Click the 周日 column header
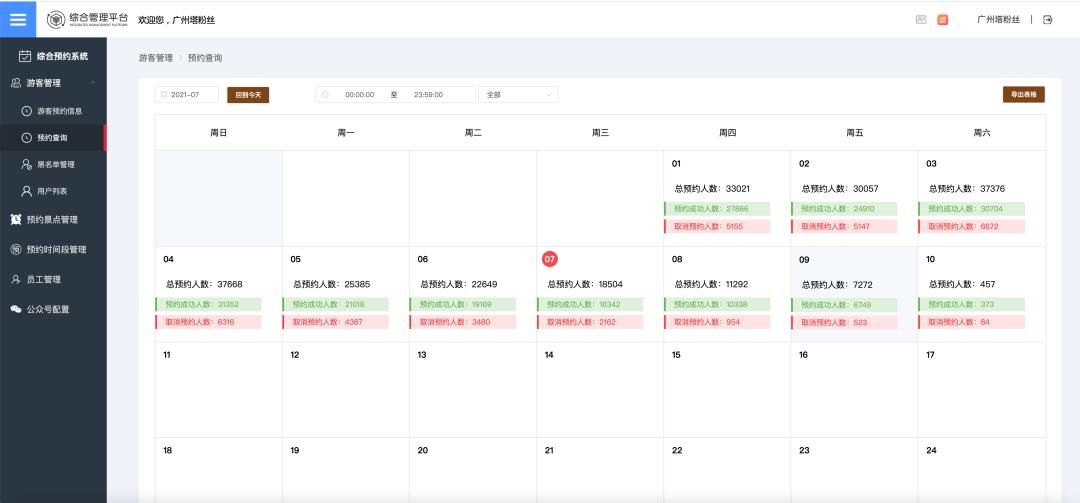Screen dimensions: 1080x503 pyautogui.click(x=218, y=132)
